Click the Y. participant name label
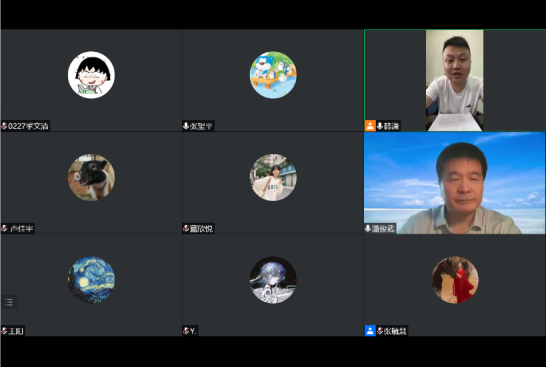 (193, 331)
